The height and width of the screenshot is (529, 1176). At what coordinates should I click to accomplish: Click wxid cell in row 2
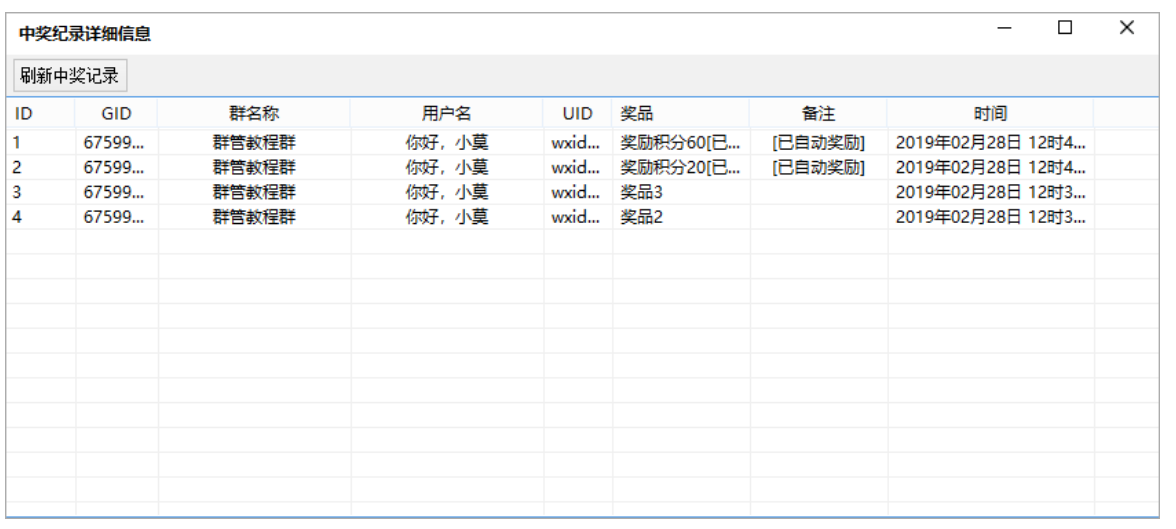pos(578,167)
